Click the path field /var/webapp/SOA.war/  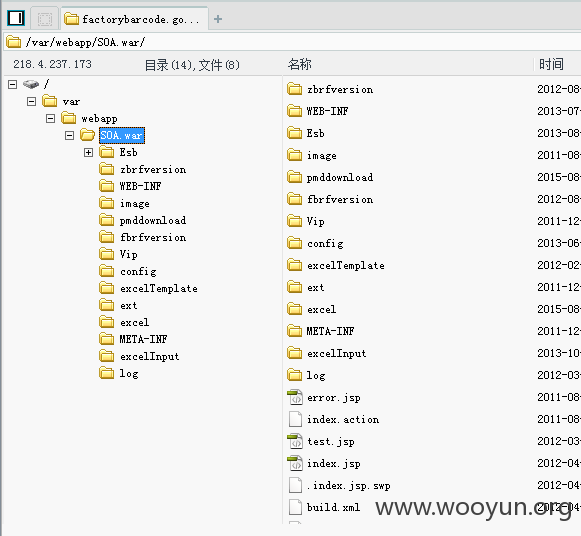point(293,42)
